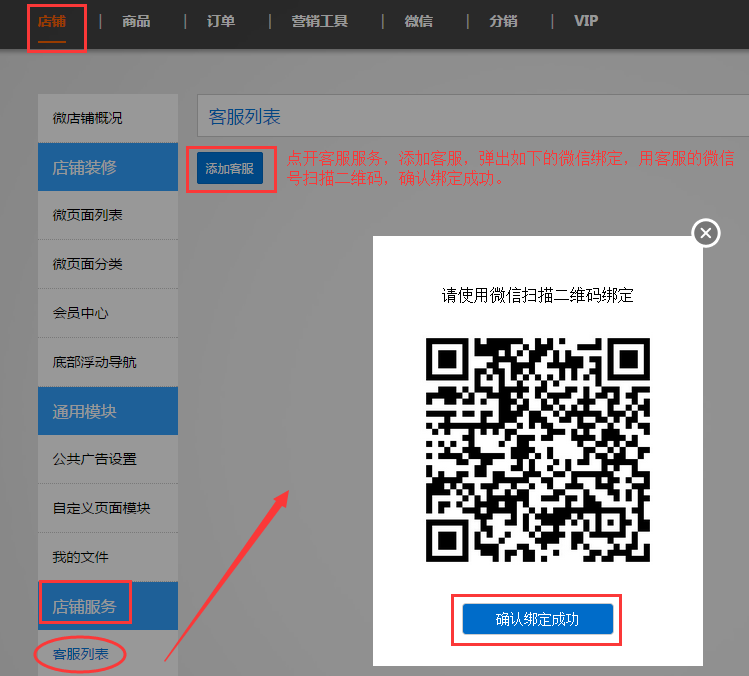
Task: Open 微页面列表 sidebar item
Action: coord(108,215)
